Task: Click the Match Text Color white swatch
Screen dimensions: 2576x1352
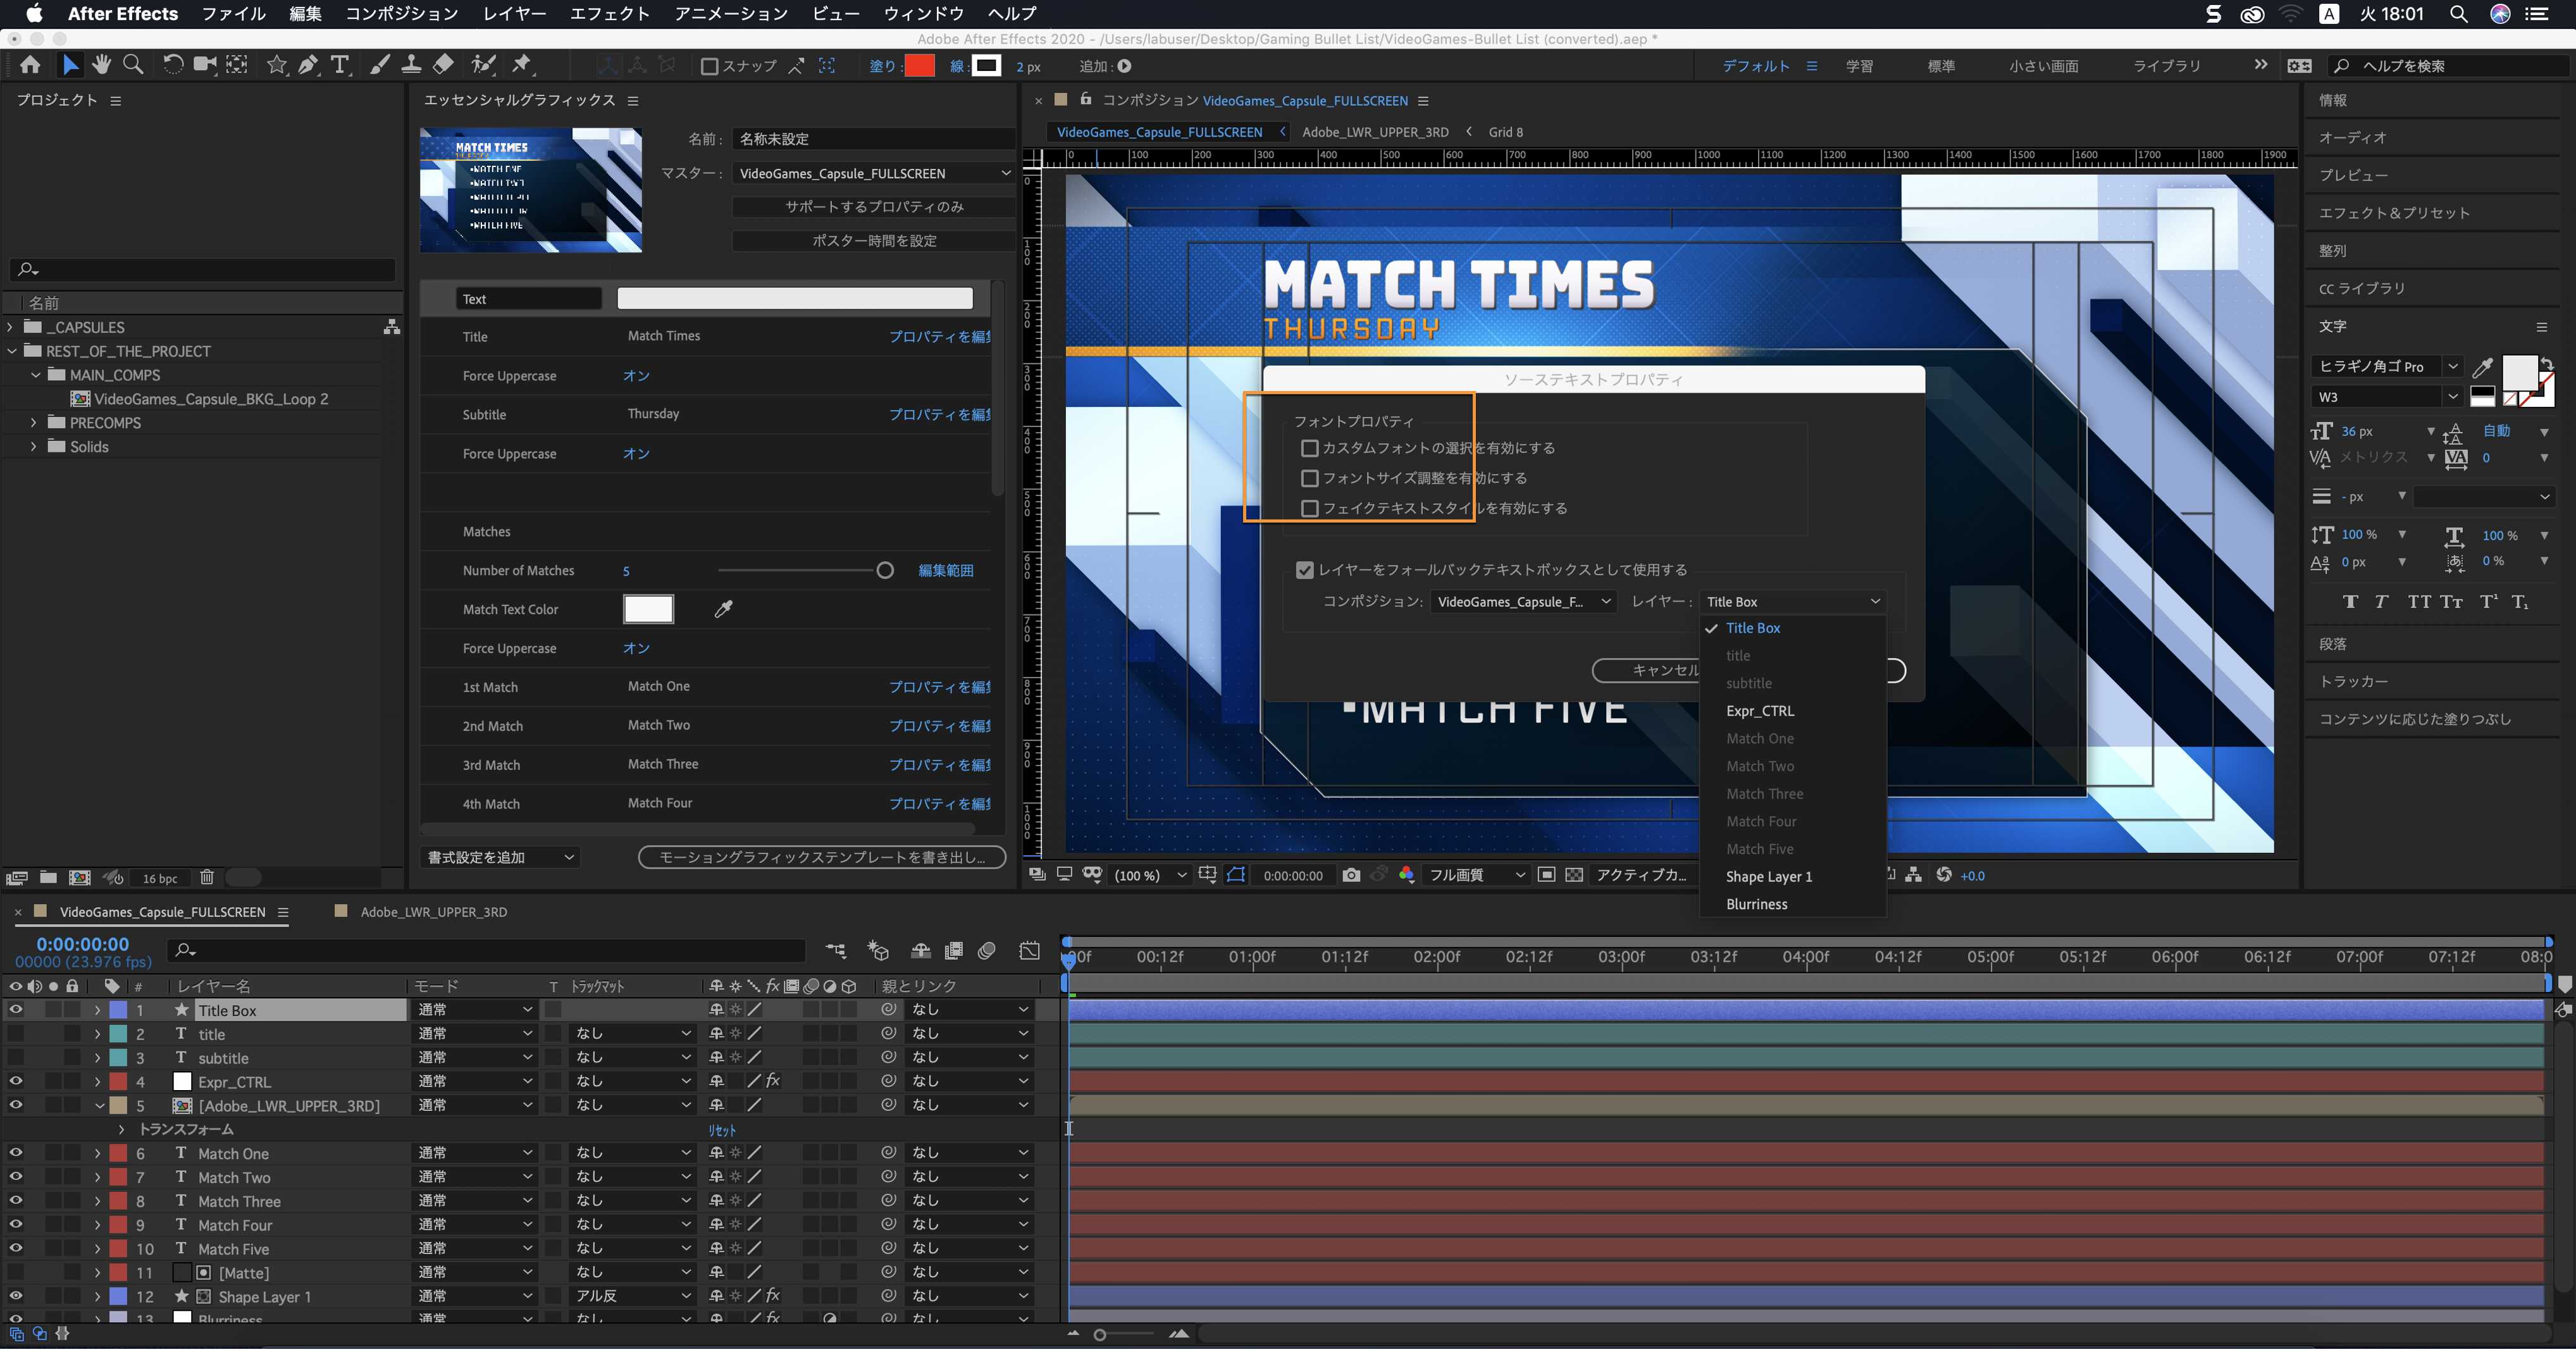Action: click(x=648, y=609)
